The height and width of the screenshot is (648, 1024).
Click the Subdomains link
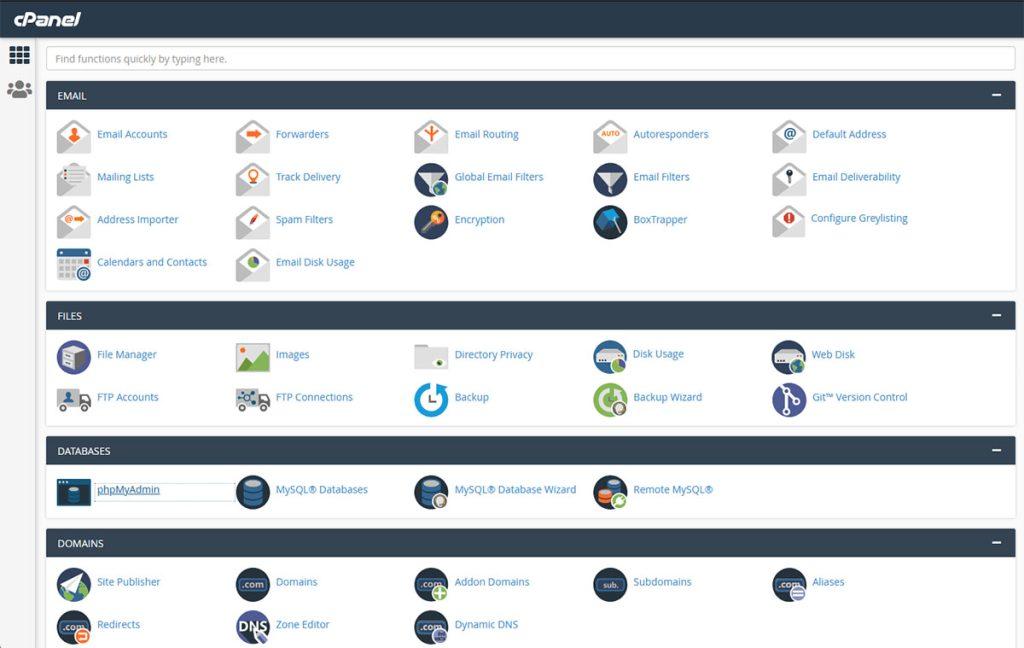tap(662, 581)
